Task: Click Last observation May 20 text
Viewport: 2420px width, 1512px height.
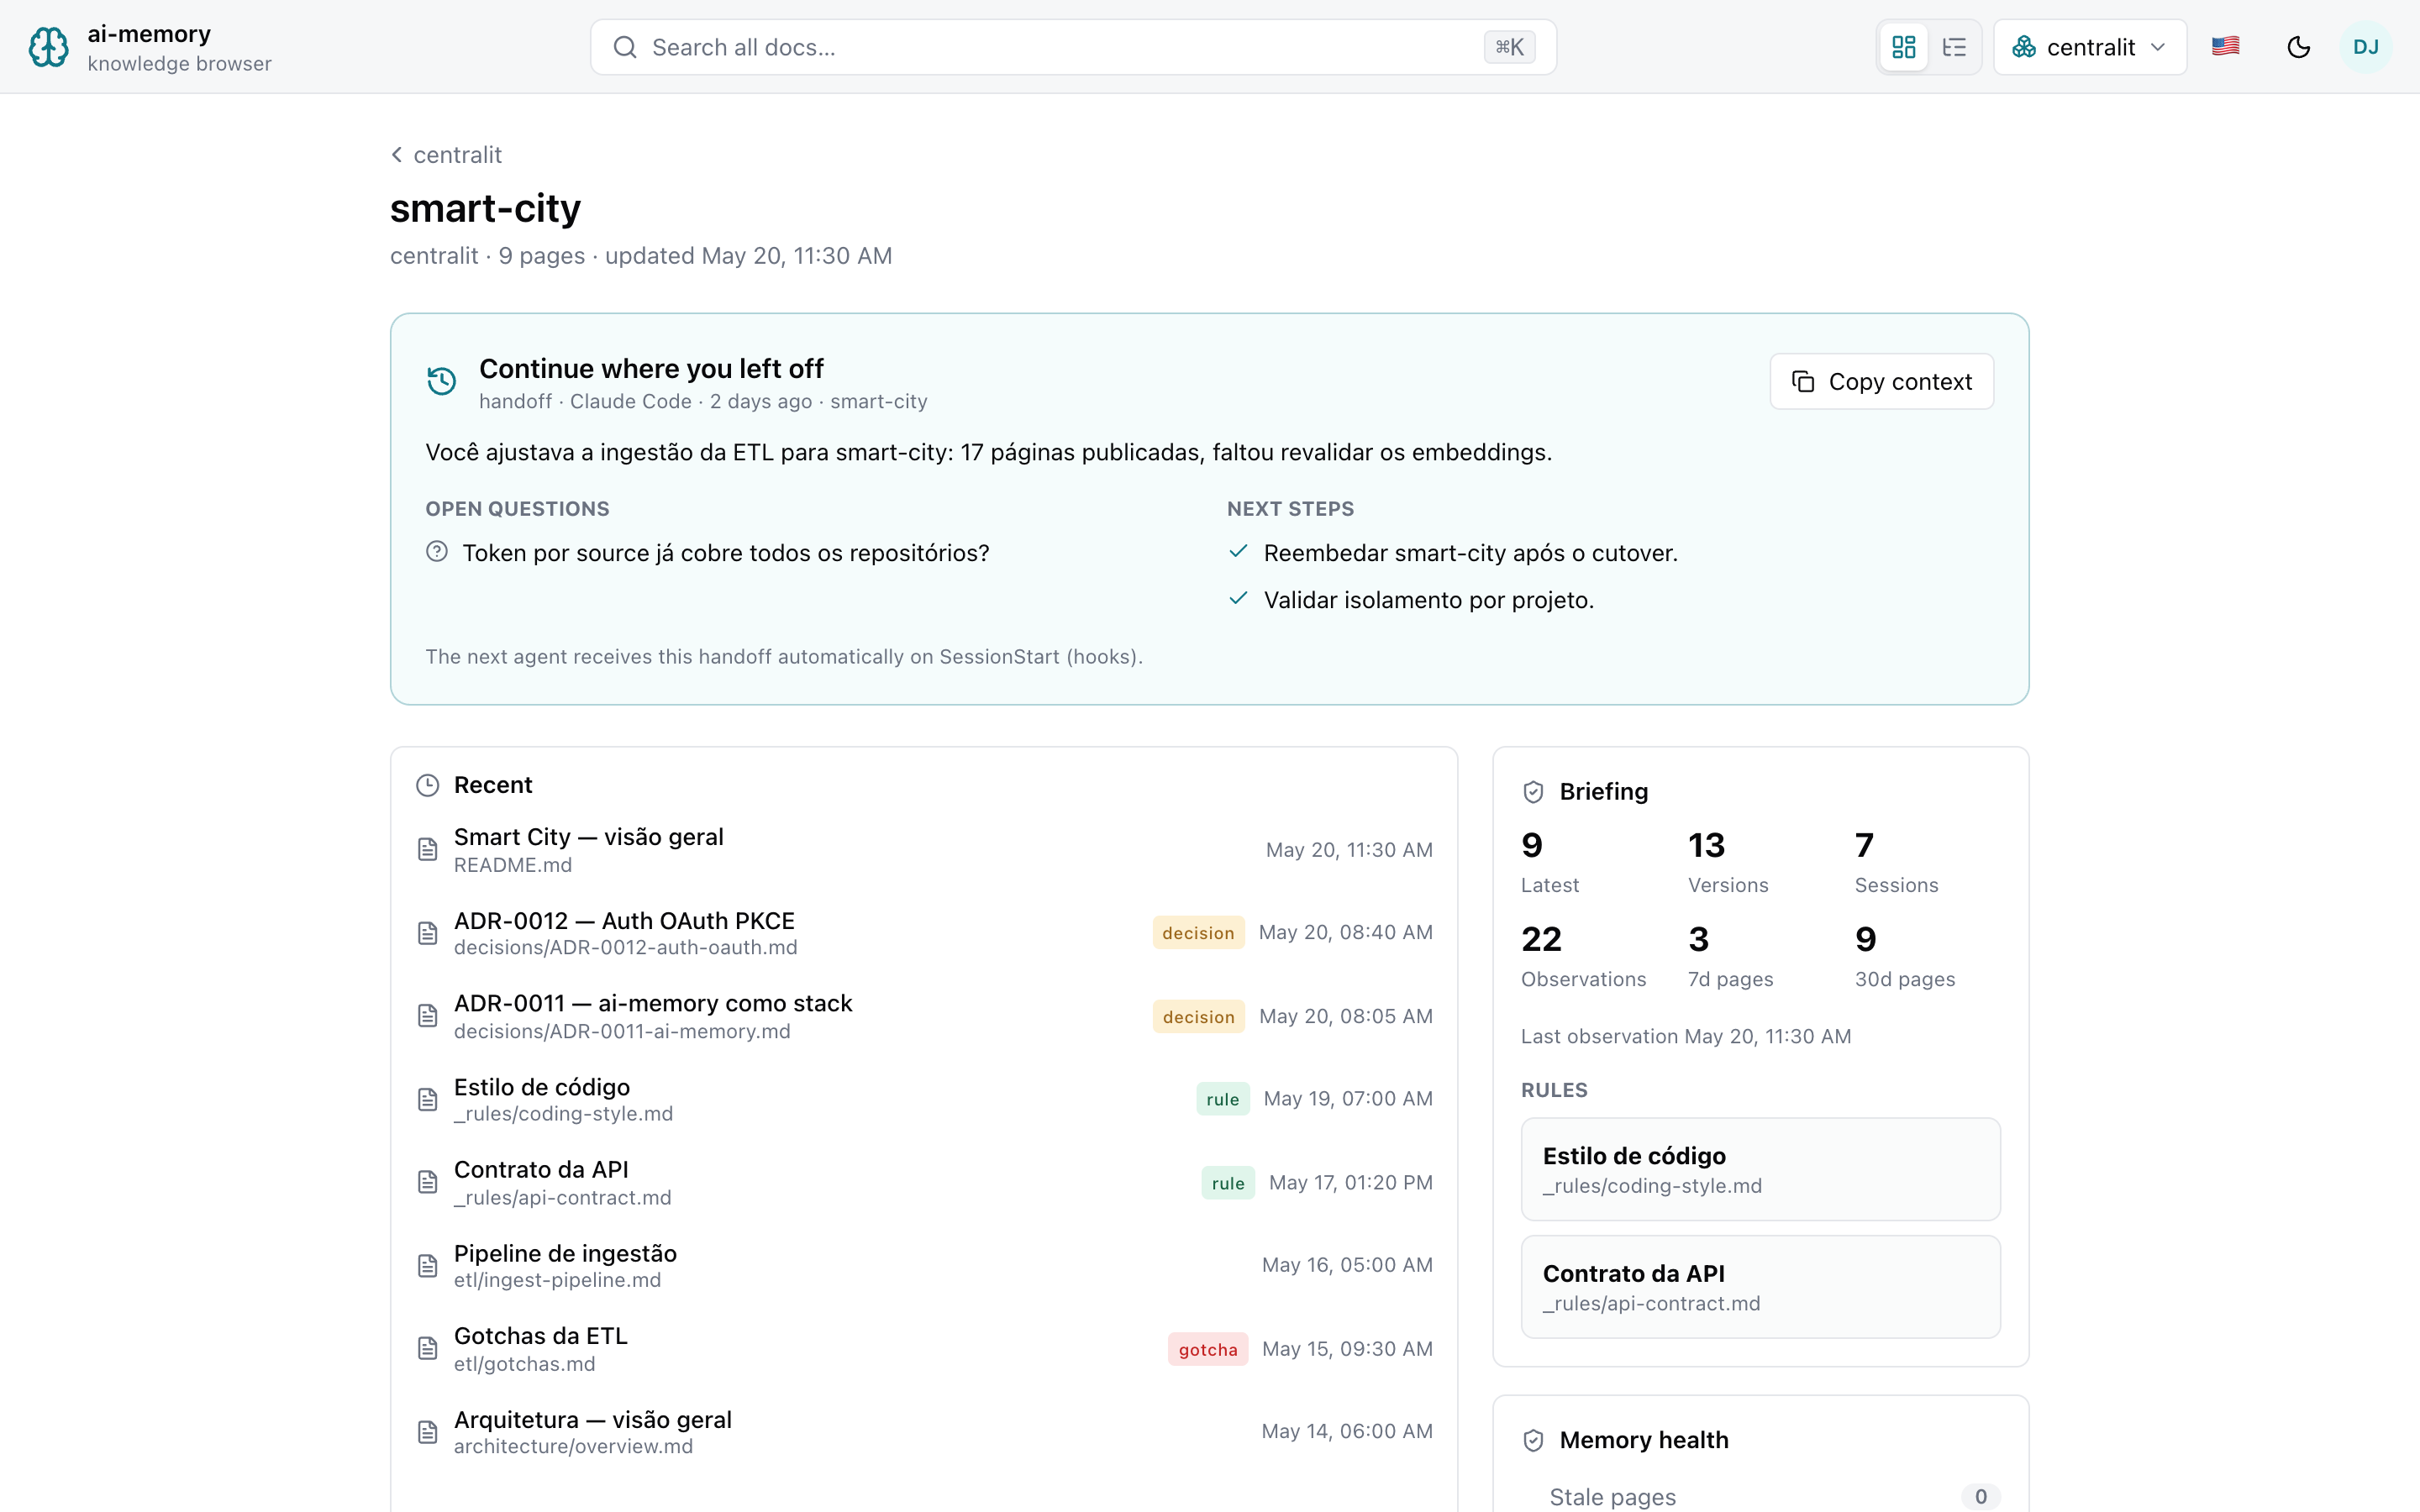Action: (1686, 1036)
